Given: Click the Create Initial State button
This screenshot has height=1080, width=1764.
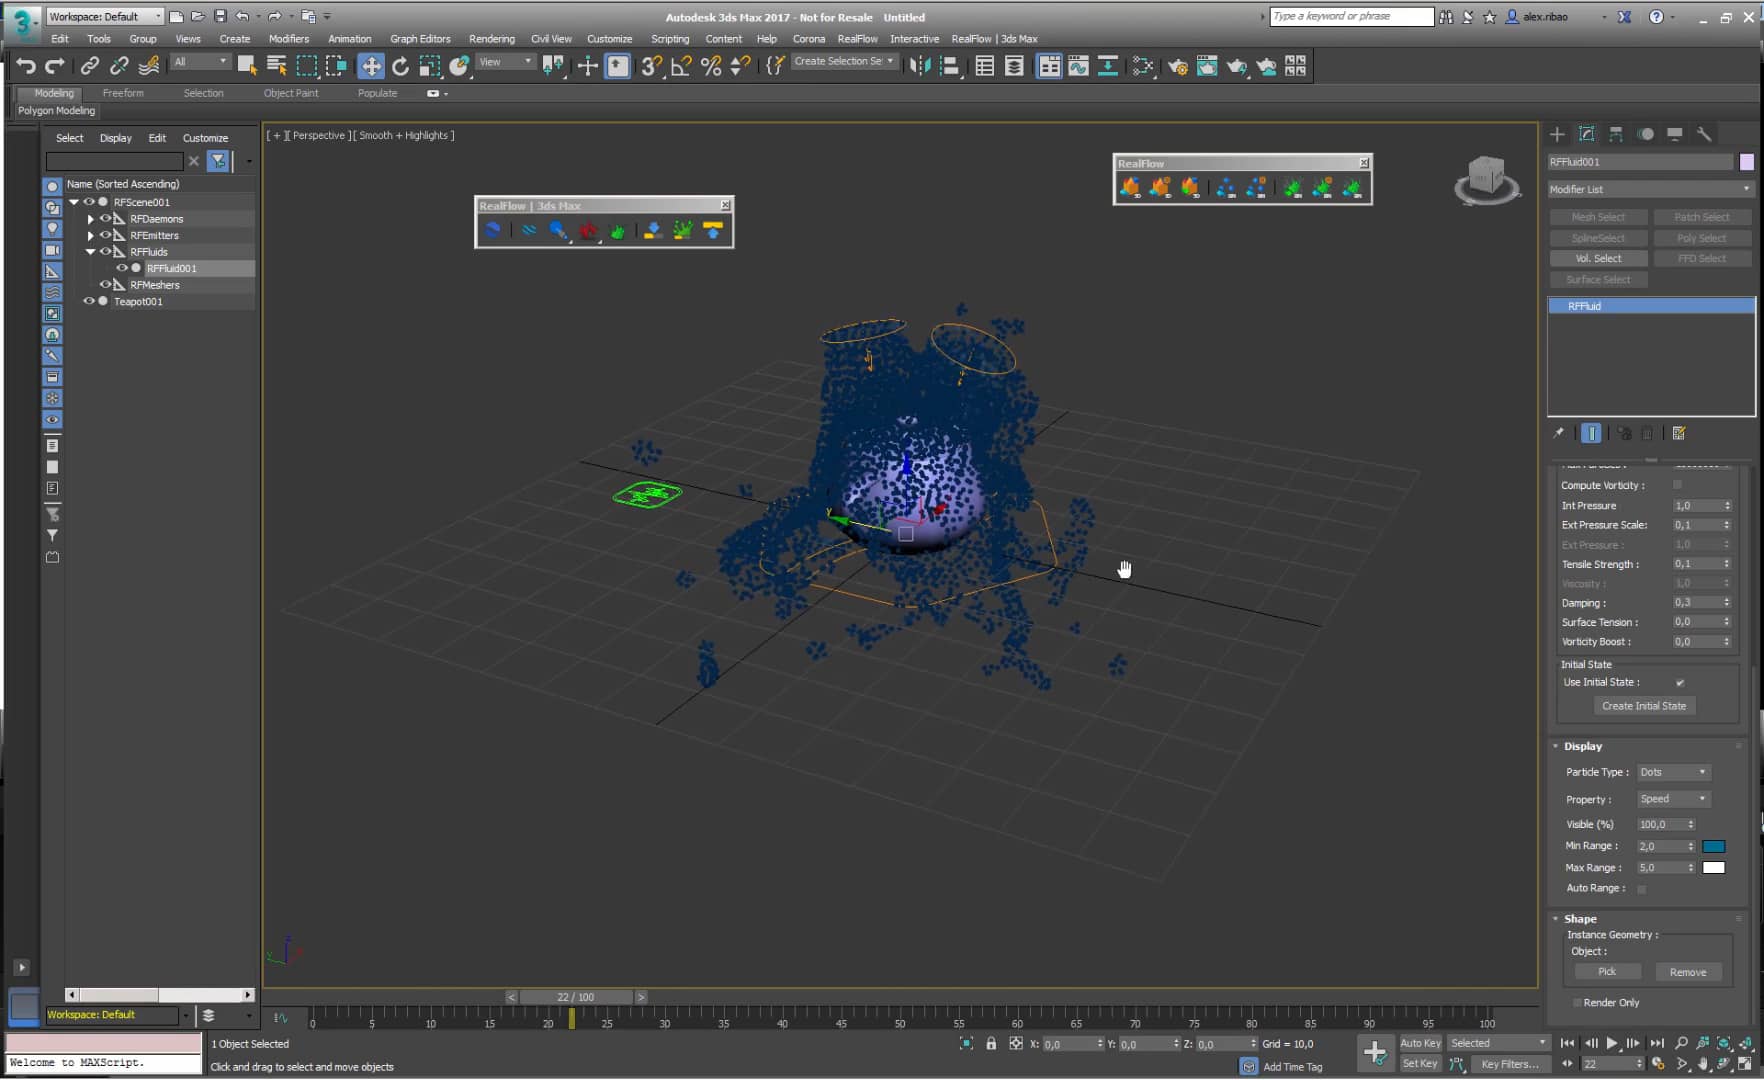Looking at the screenshot, I should [1644, 706].
